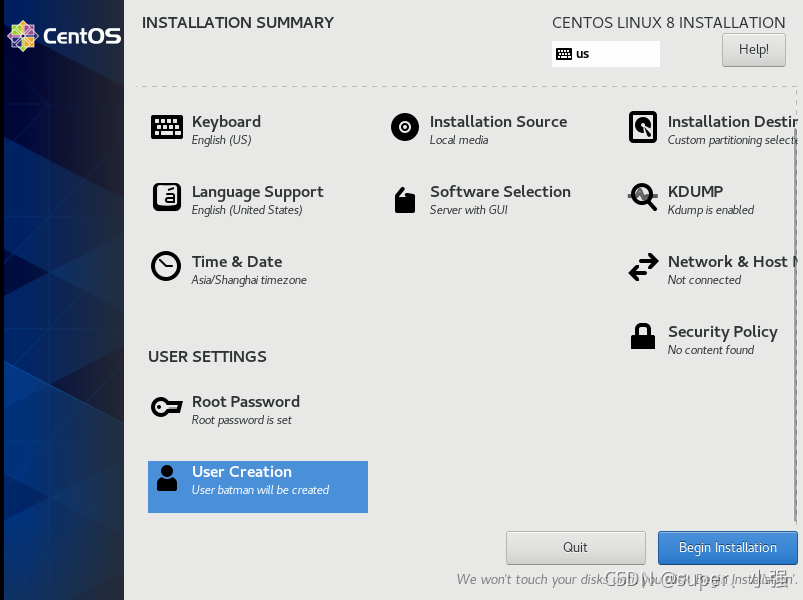The height and width of the screenshot is (600, 803).
Task: Click the Security Policy lock icon
Action: click(643, 336)
